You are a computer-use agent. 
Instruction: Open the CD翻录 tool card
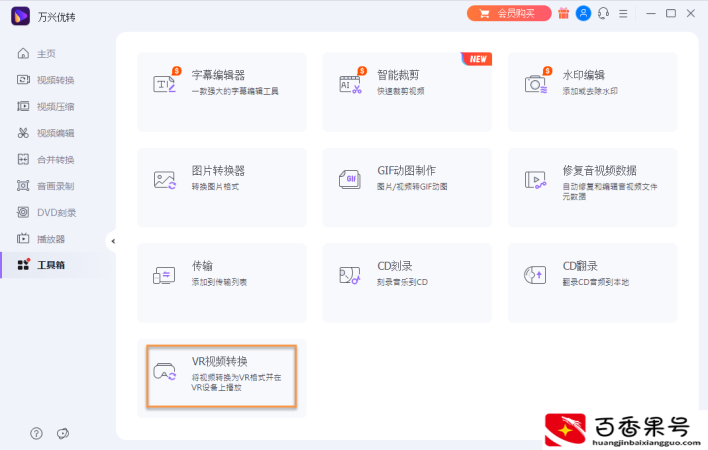pos(592,283)
